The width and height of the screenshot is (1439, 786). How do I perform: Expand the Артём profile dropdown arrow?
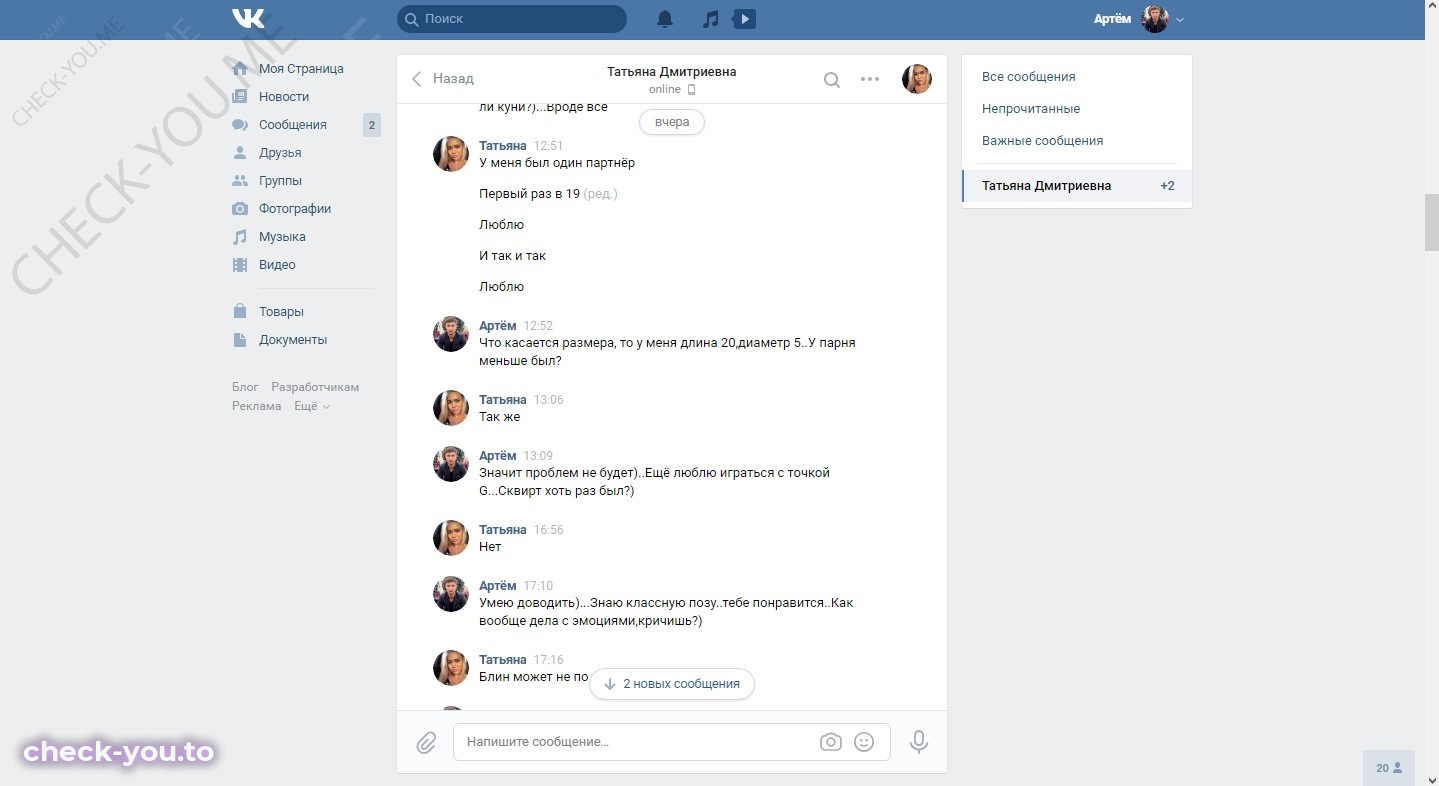(x=1180, y=20)
